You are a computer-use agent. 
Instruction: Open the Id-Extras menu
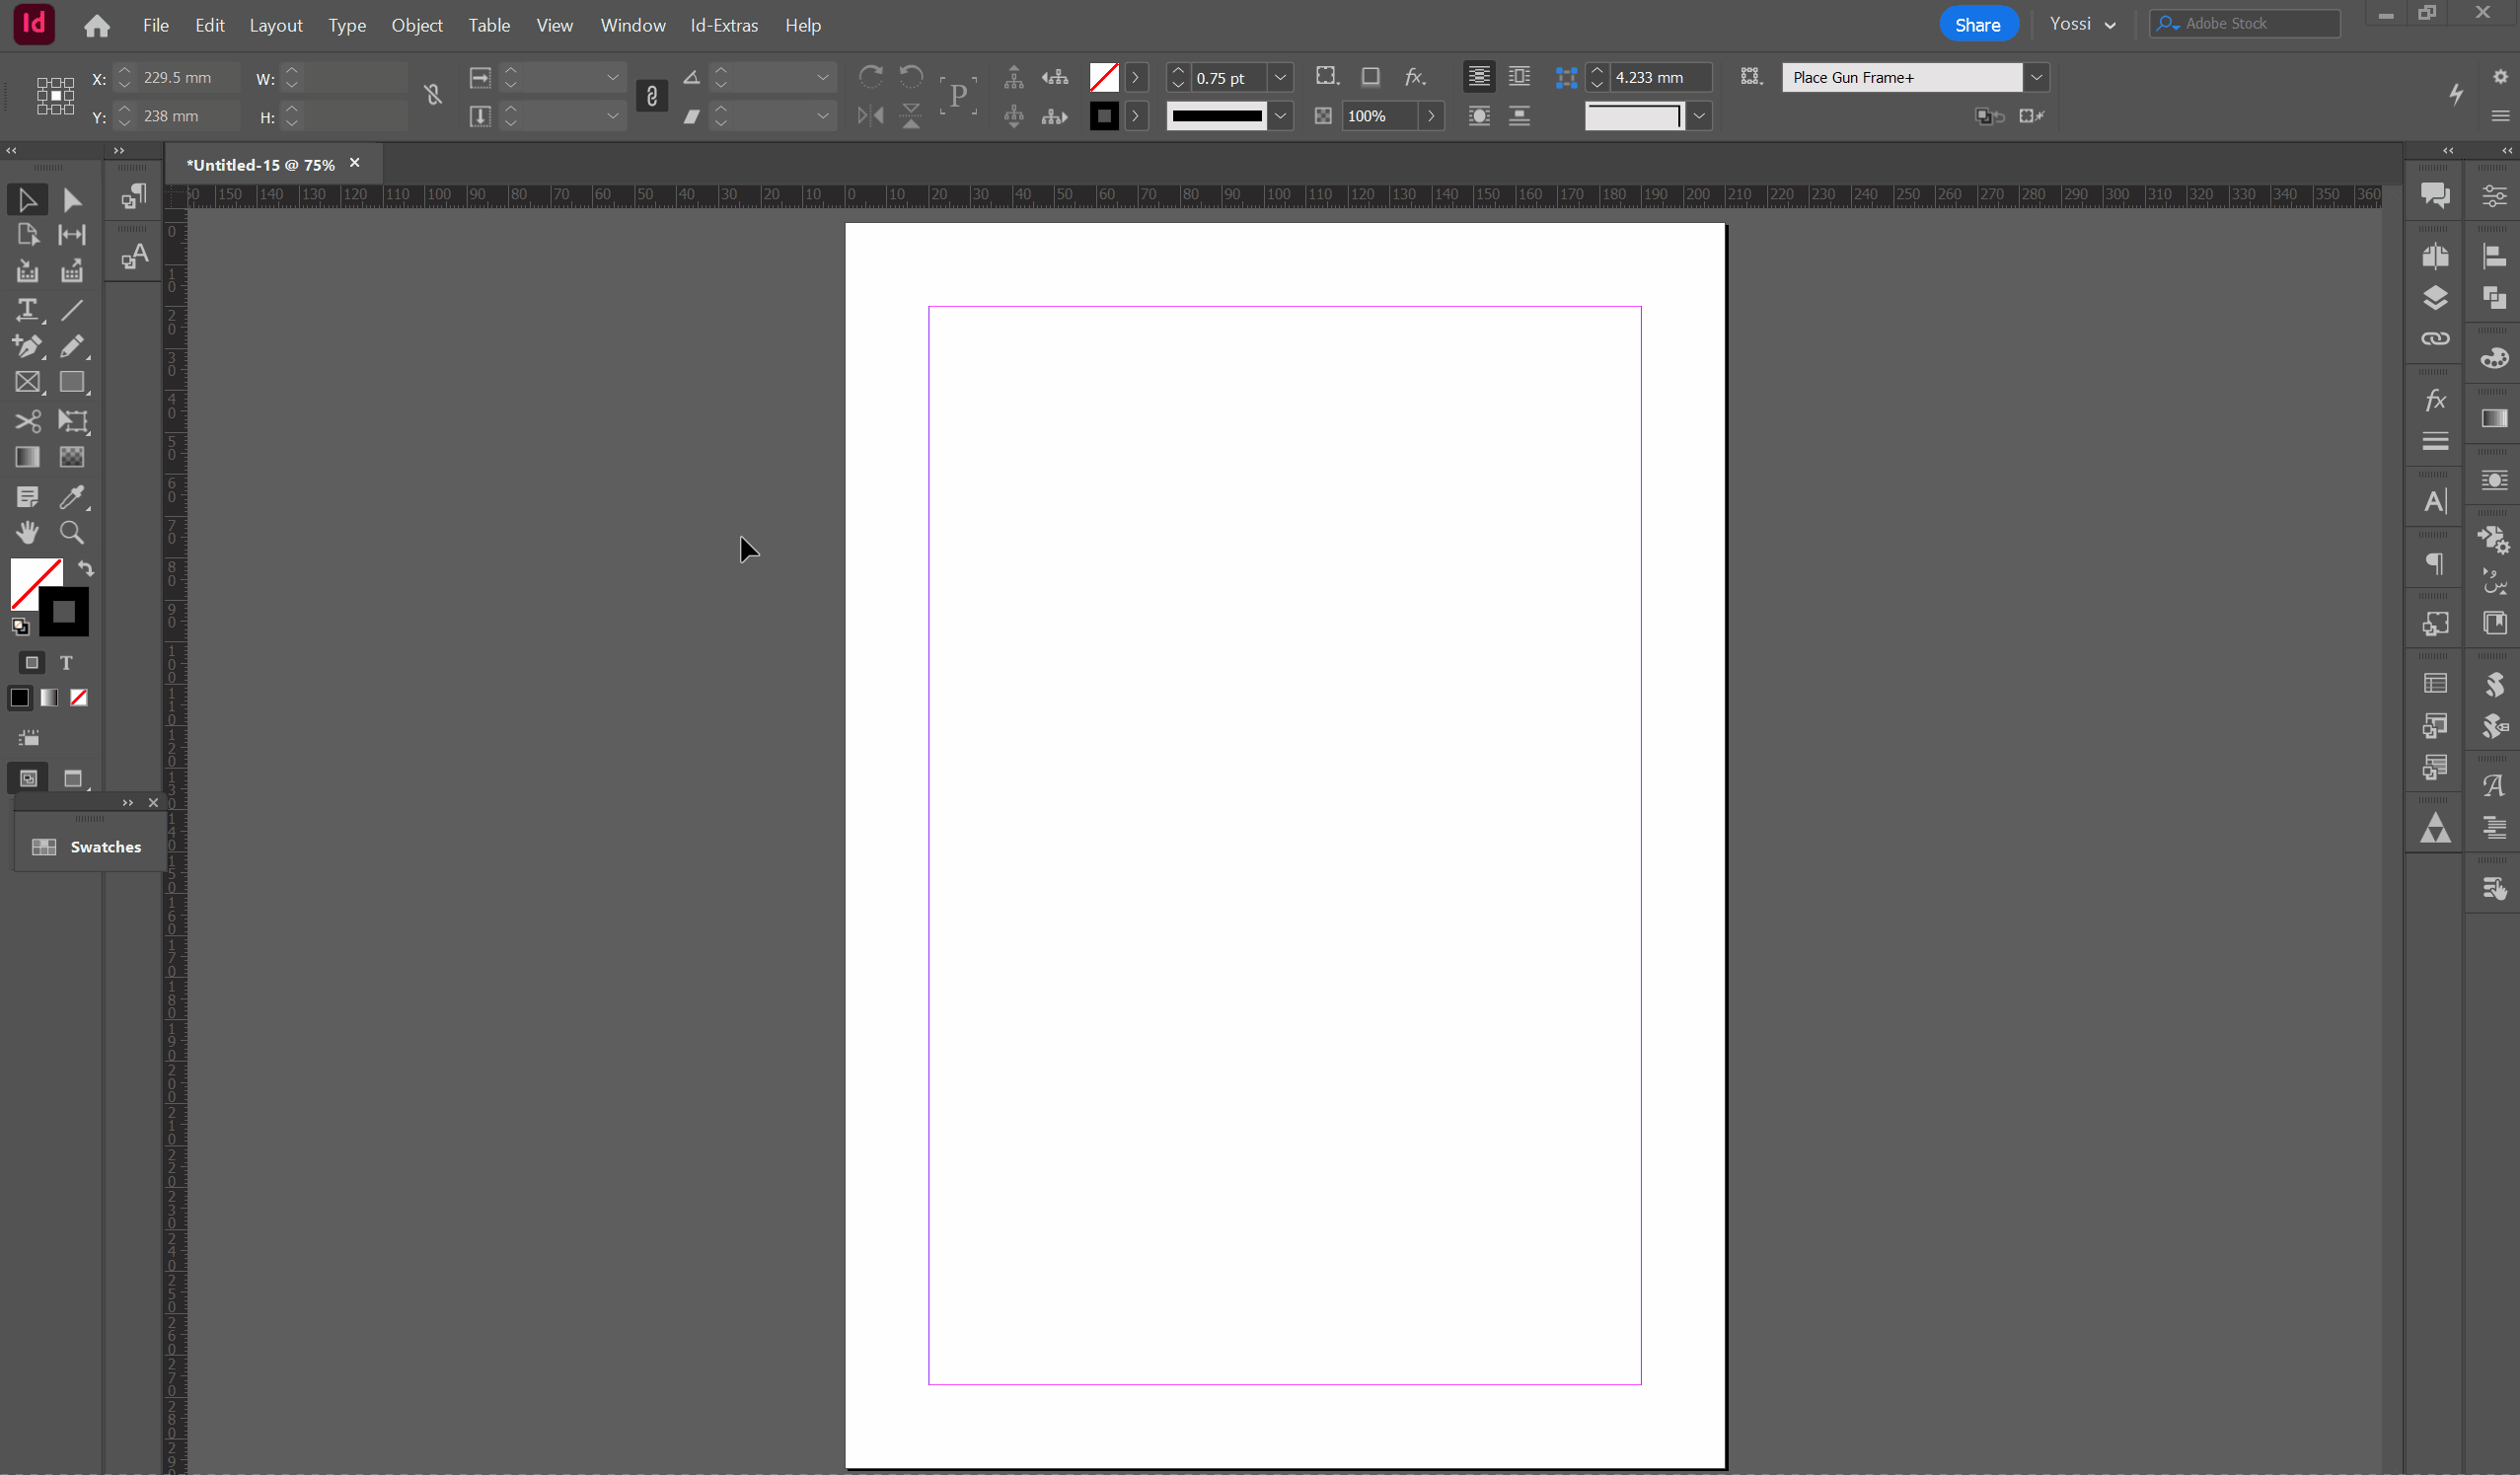[723, 25]
